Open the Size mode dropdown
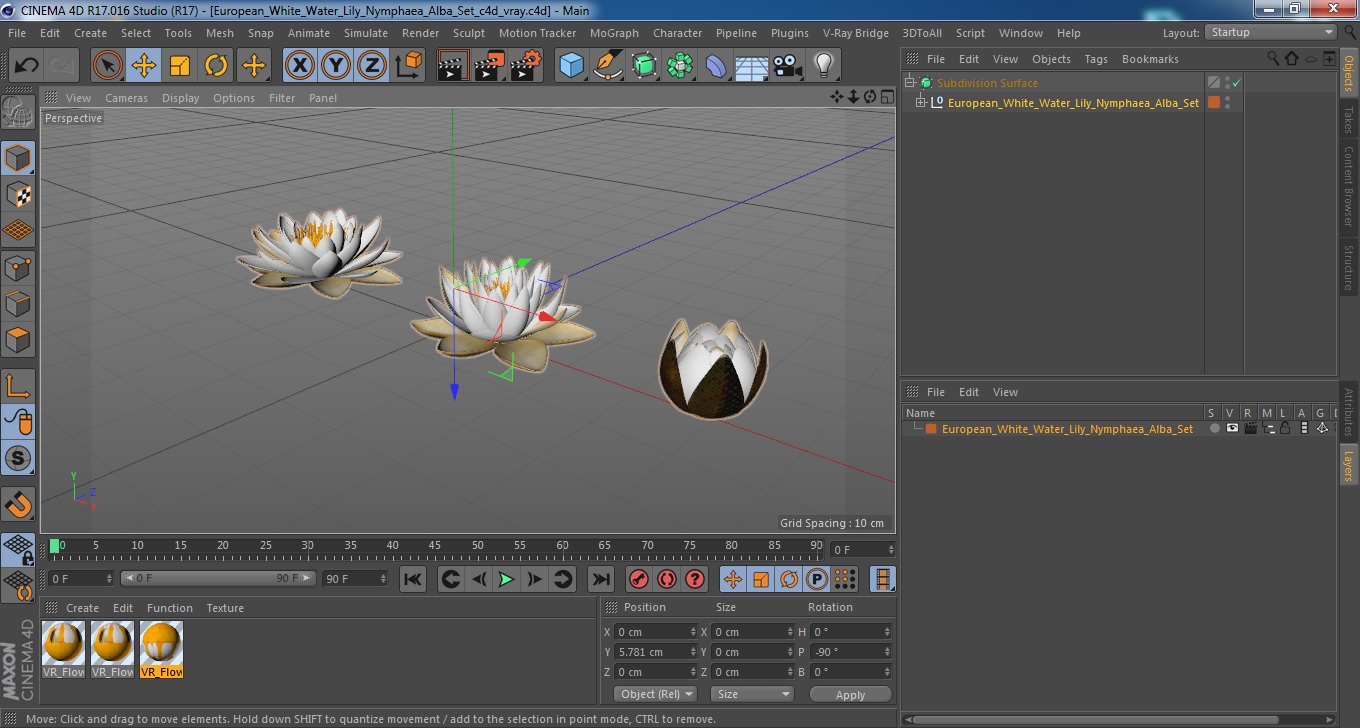 pos(752,694)
